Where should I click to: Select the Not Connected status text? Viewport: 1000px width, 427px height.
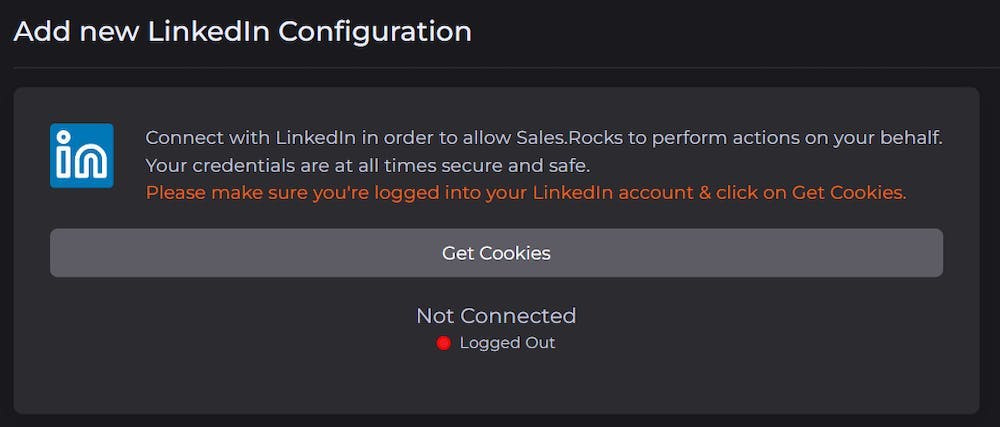[x=496, y=315]
